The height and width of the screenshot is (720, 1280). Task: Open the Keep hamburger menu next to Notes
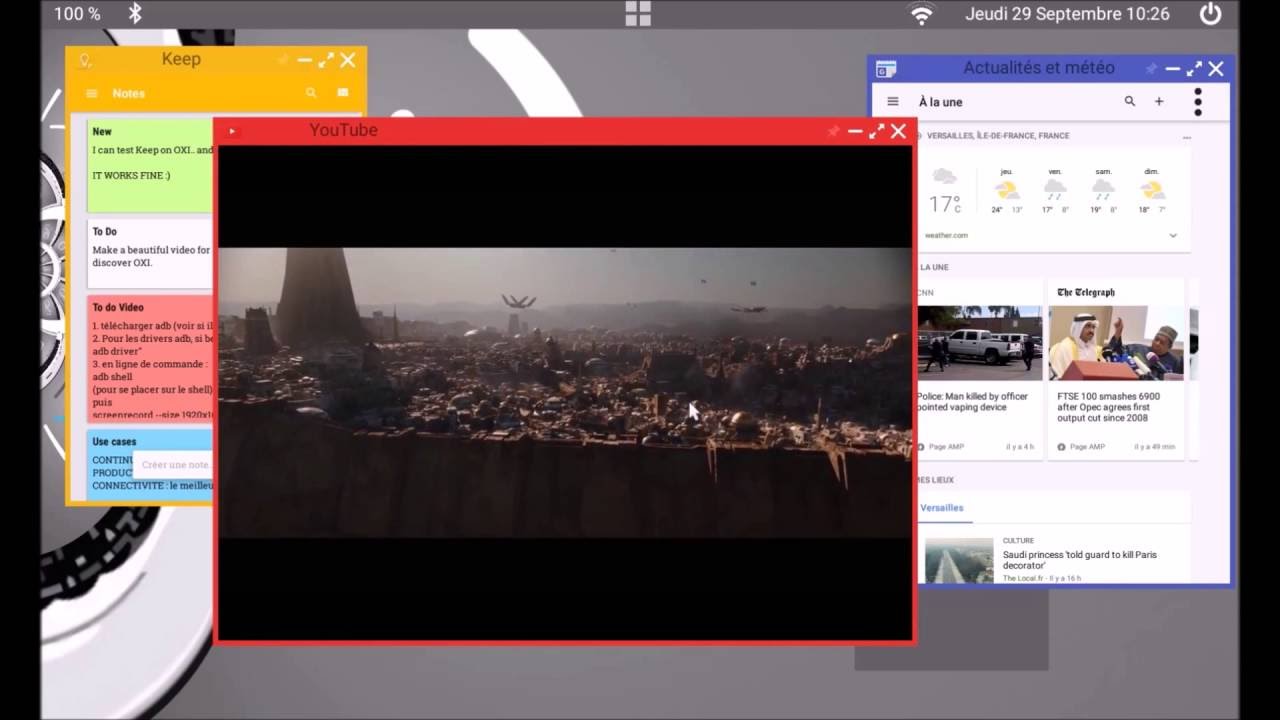click(92, 93)
